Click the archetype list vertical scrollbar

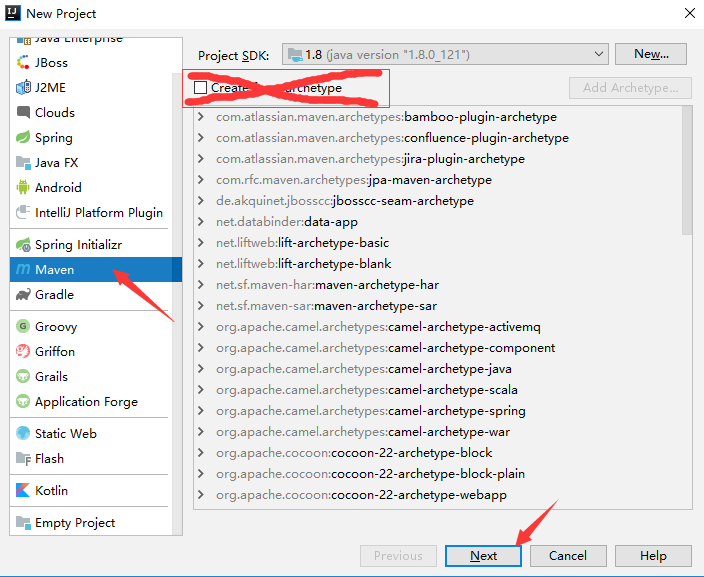click(687, 171)
